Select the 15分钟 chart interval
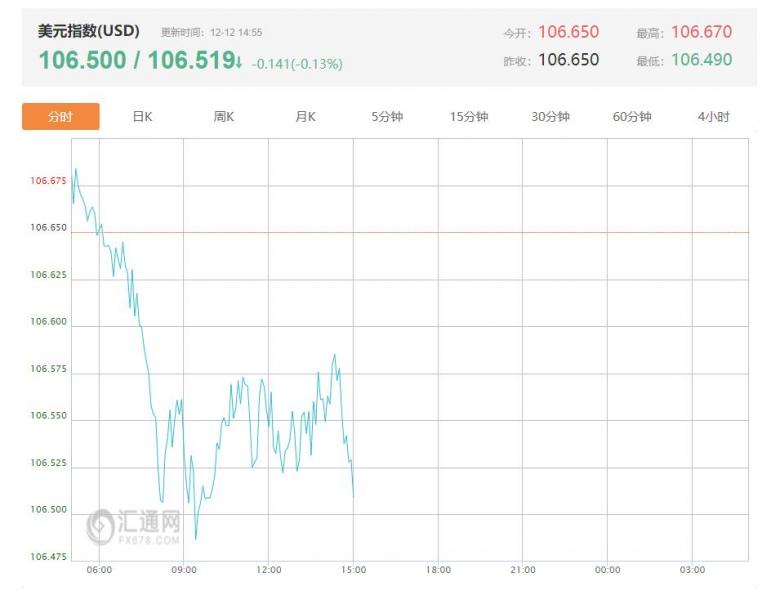780x600 pixels. pyautogui.click(x=469, y=117)
